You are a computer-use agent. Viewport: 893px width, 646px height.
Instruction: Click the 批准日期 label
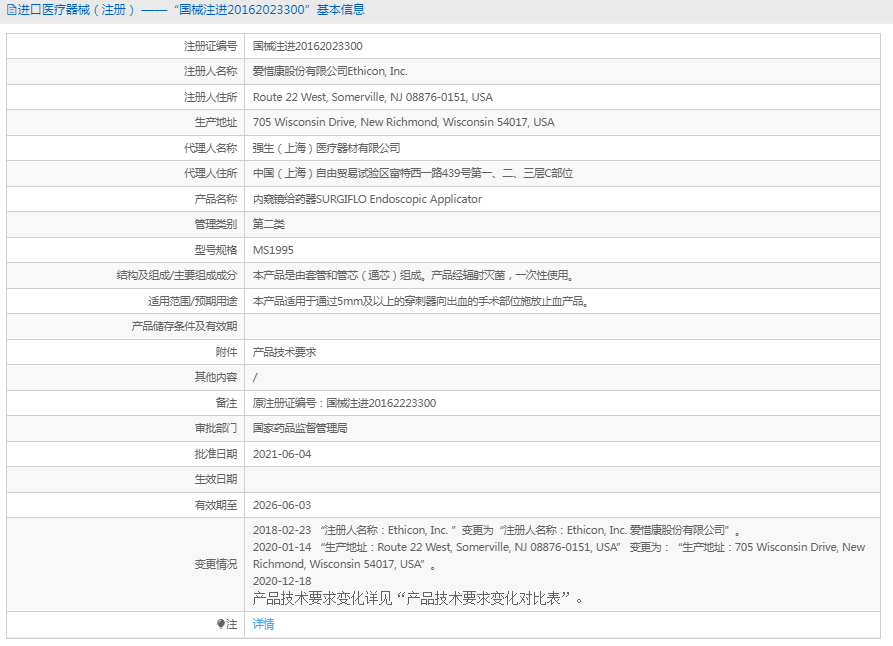215,454
